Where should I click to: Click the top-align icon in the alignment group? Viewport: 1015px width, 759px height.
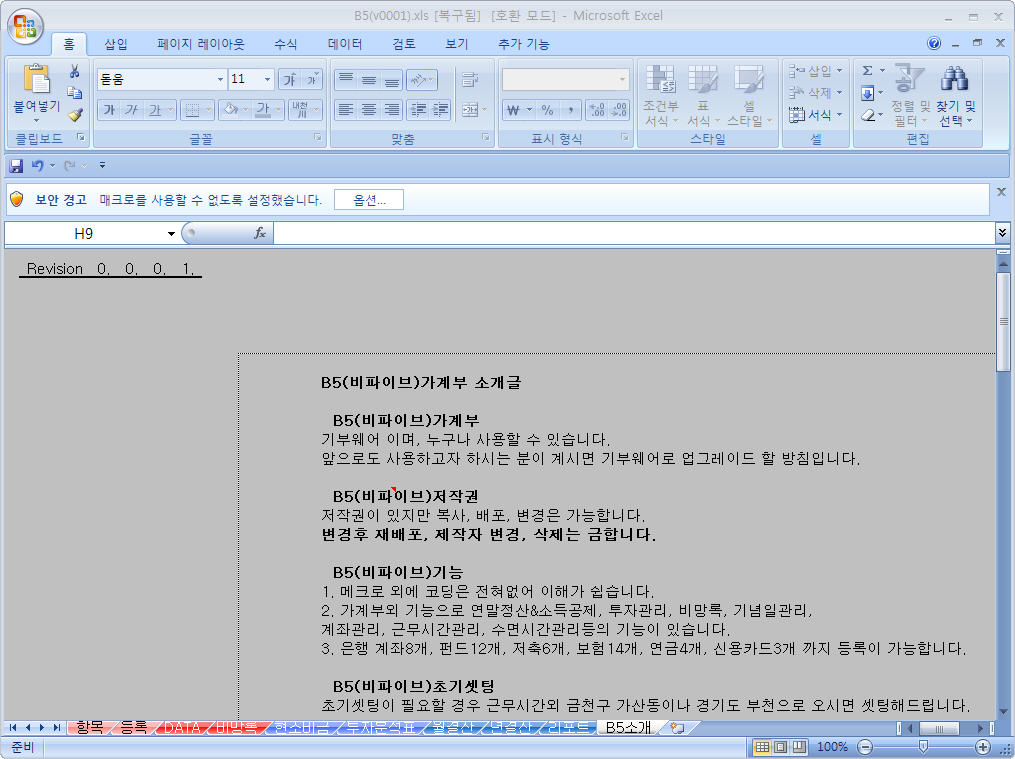tap(346, 80)
